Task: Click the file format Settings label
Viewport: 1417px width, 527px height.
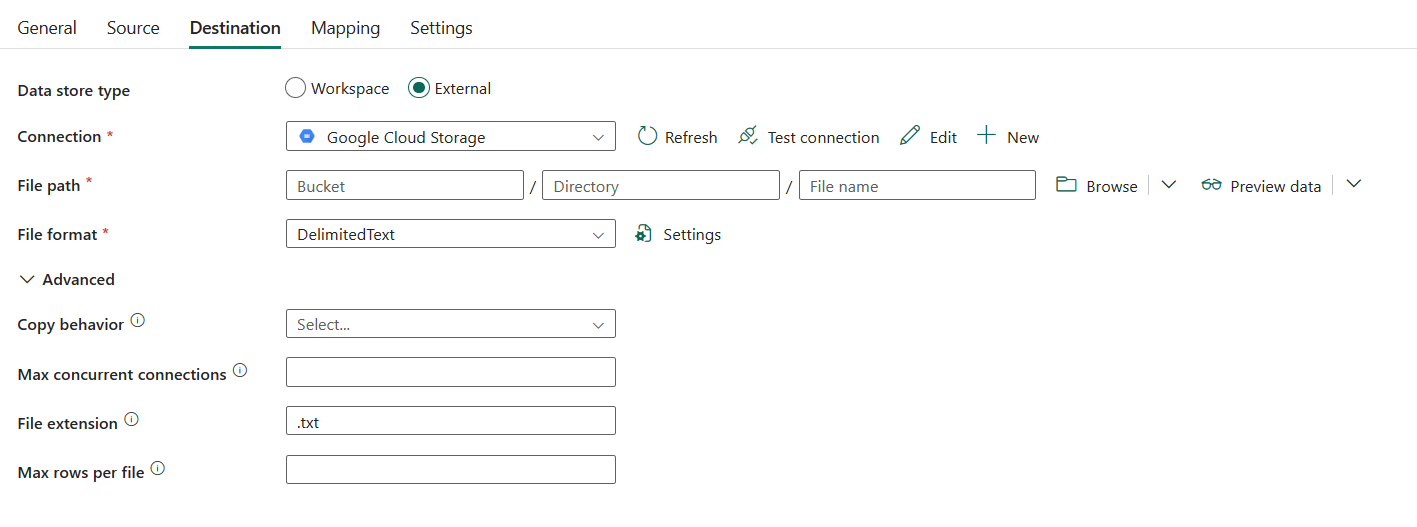Action: tap(692, 235)
